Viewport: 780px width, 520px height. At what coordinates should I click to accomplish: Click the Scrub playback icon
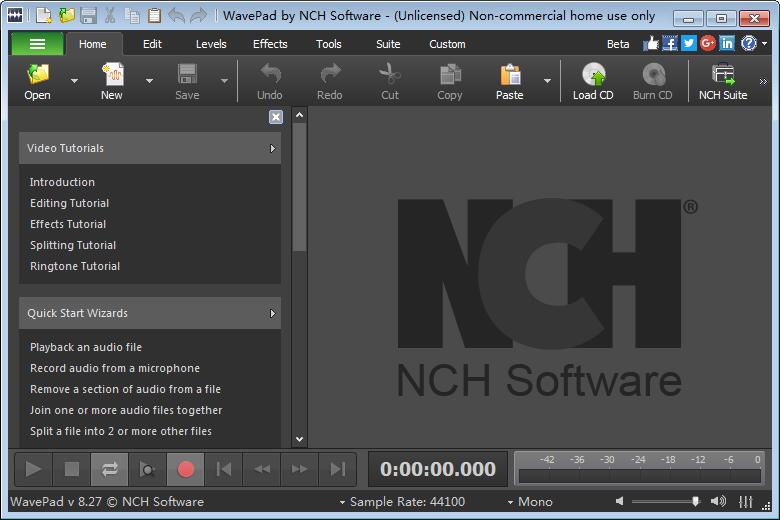point(147,469)
